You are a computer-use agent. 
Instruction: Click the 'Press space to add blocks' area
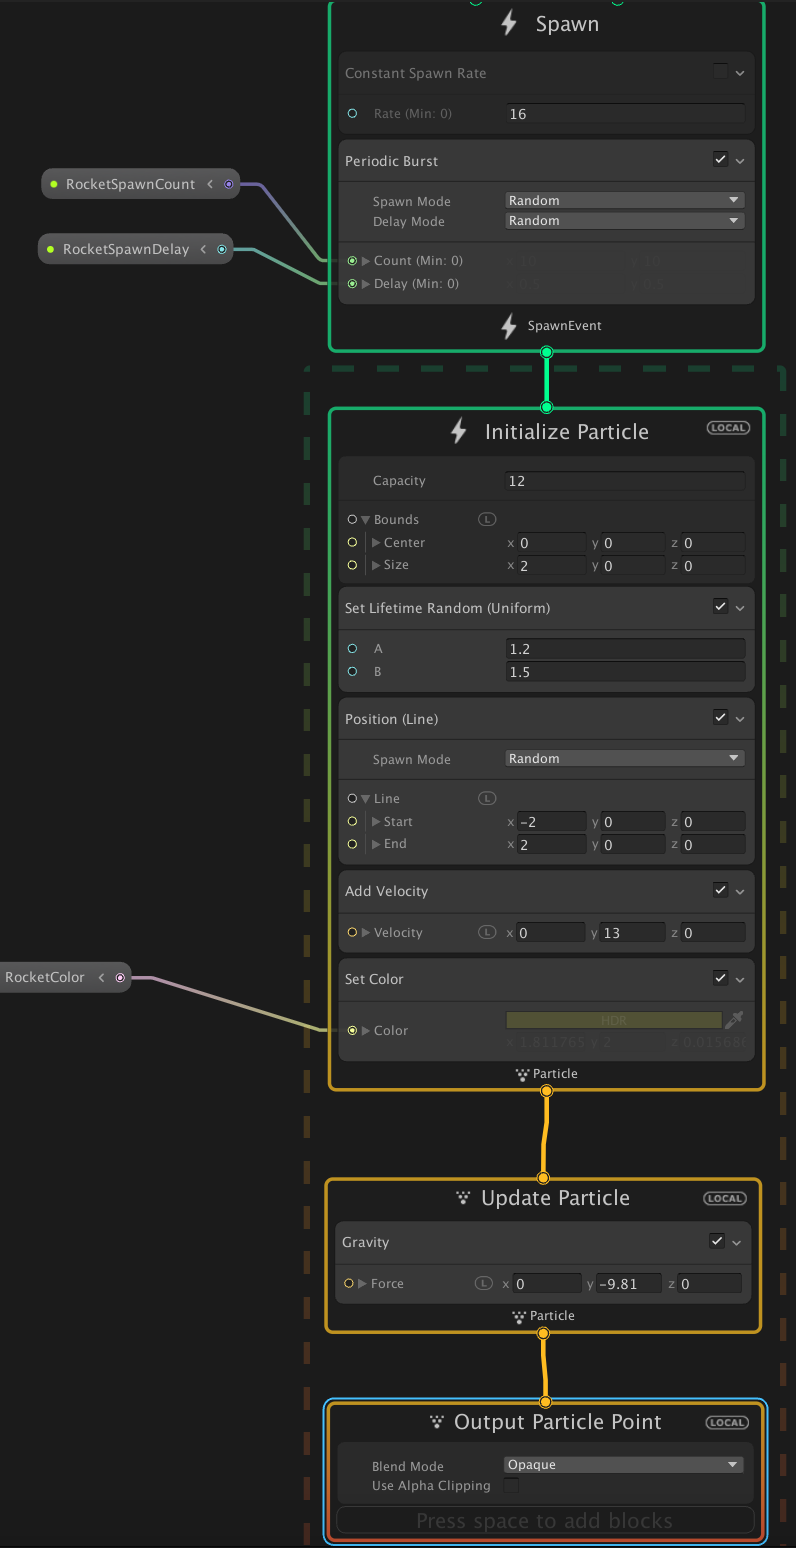[x=545, y=1521]
